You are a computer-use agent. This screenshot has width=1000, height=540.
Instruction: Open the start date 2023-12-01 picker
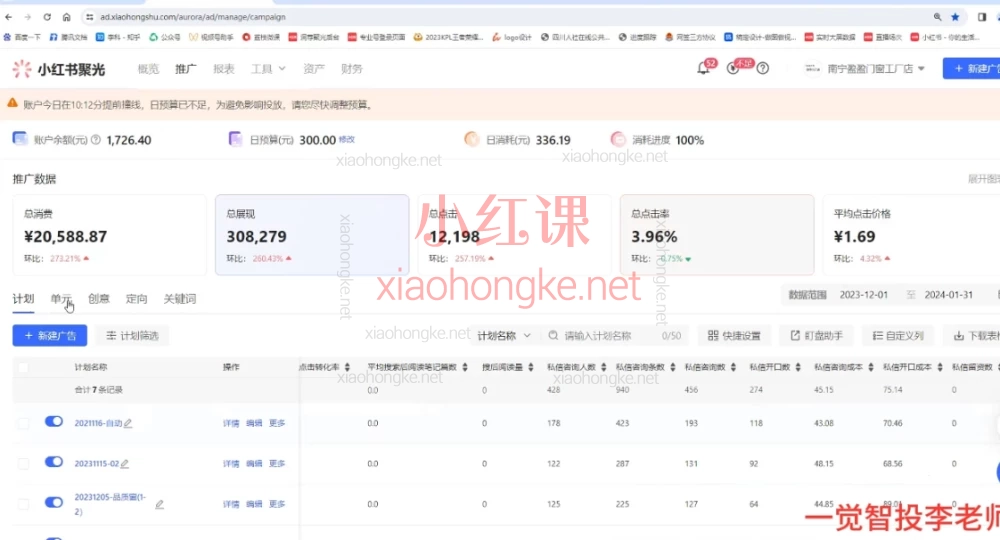864,295
